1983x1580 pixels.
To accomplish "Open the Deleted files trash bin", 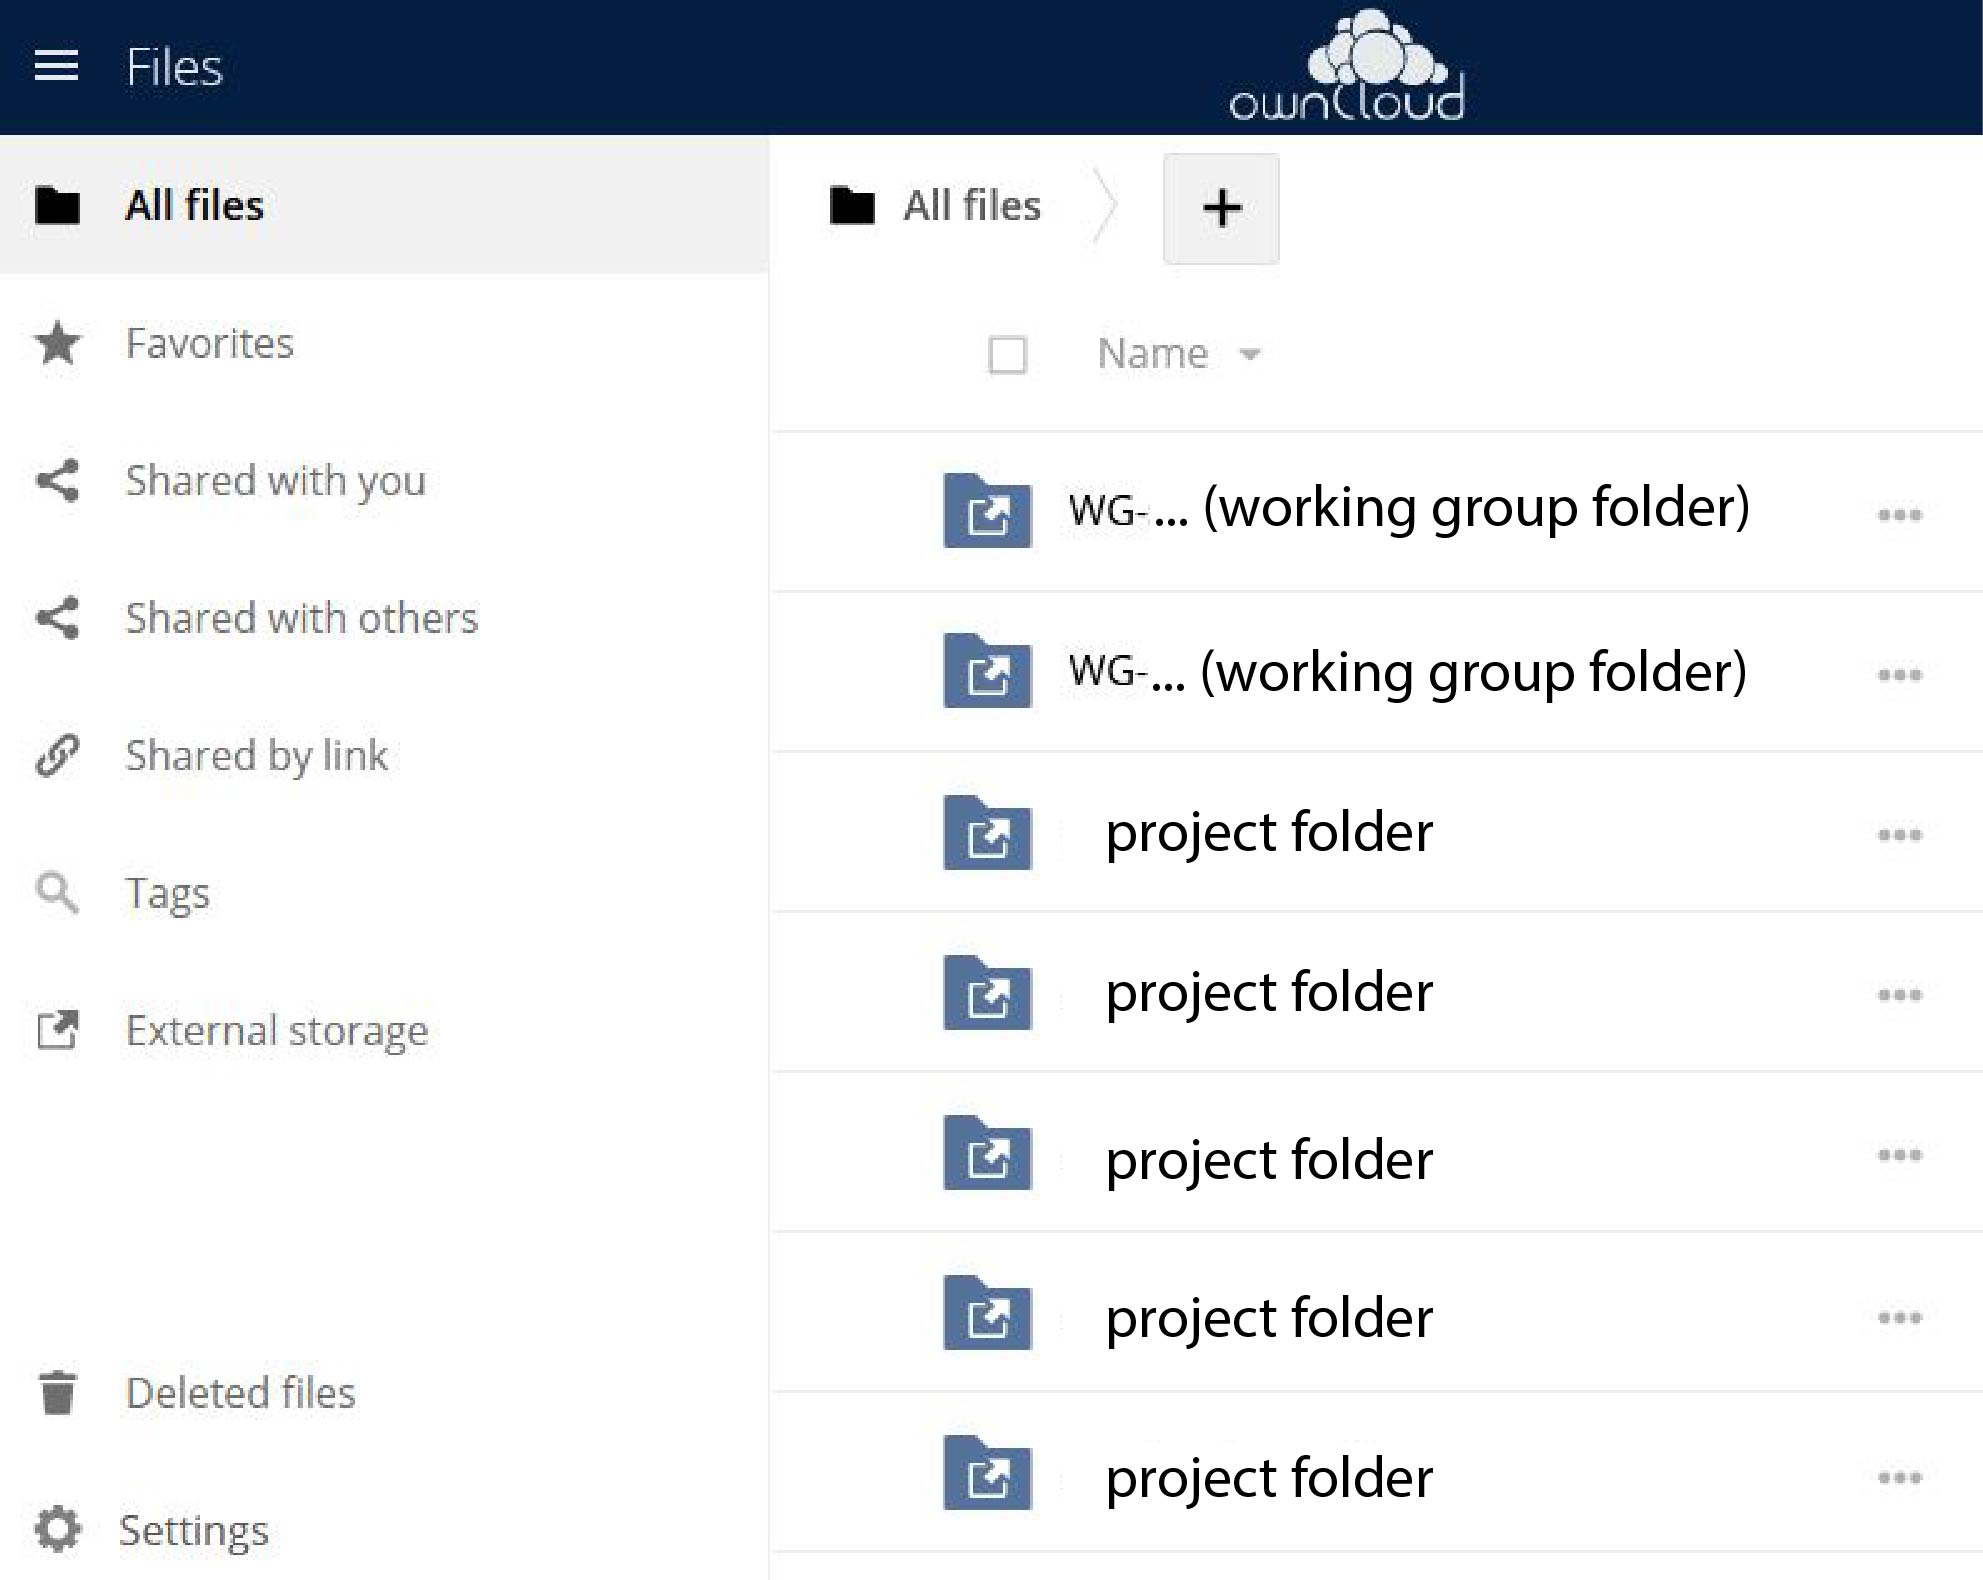I will (239, 1392).
